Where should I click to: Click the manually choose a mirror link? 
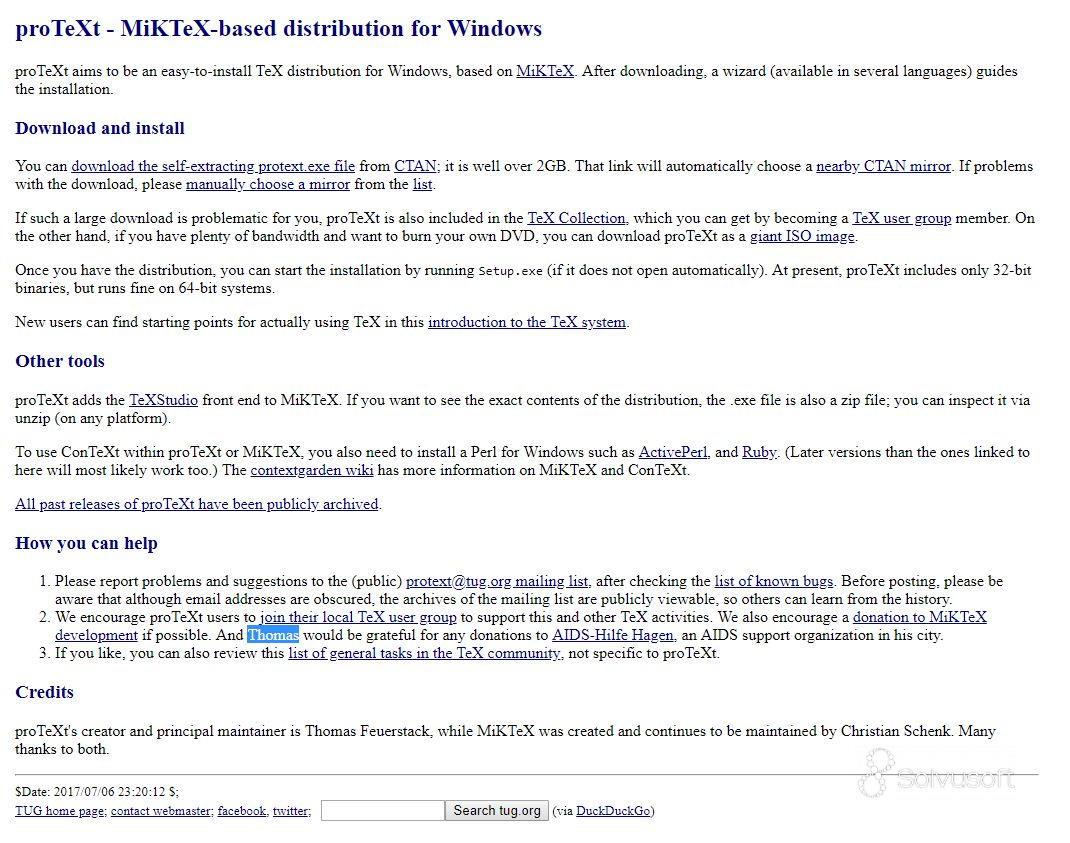268,184
